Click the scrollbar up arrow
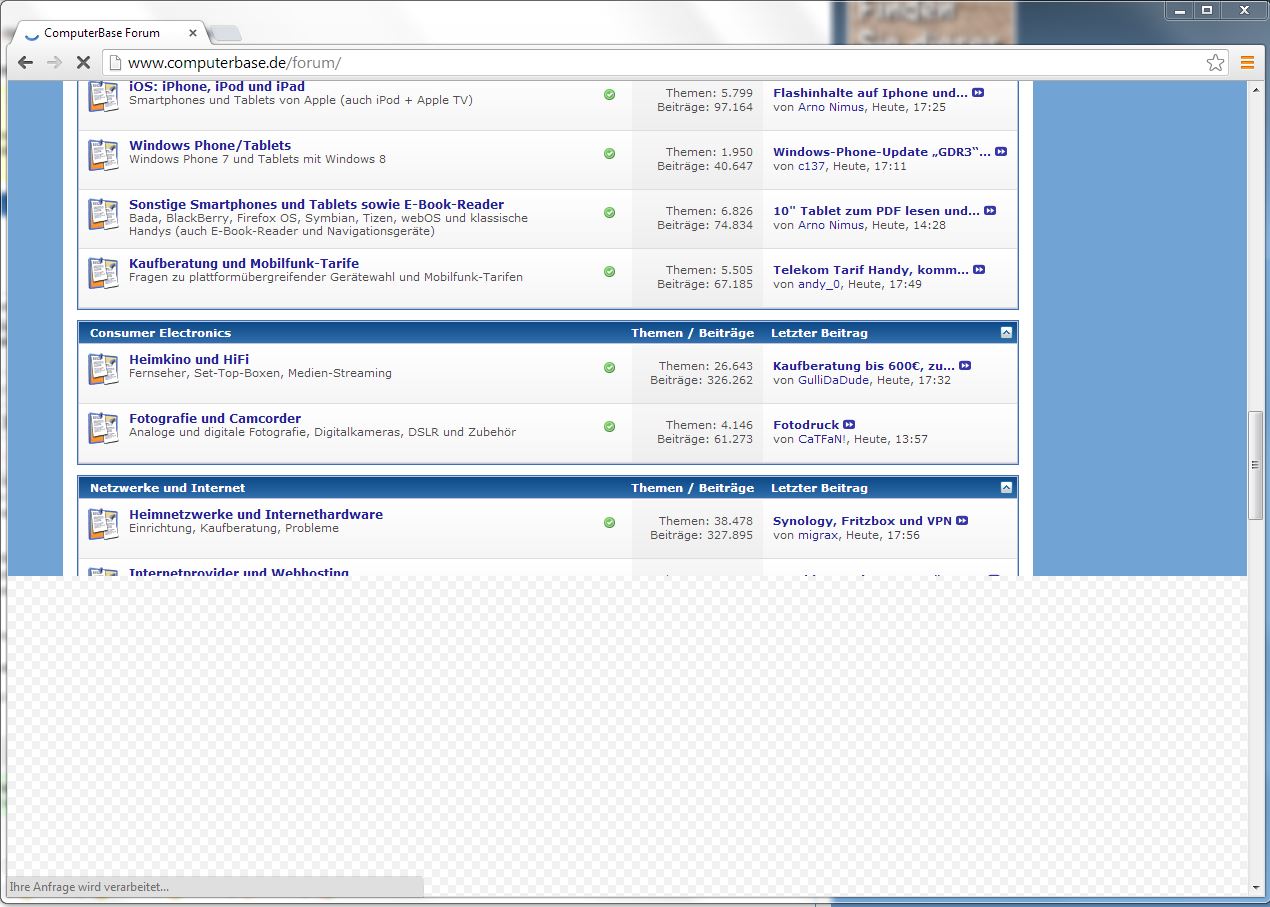Screen dimensions: 1270x907 1256,88
